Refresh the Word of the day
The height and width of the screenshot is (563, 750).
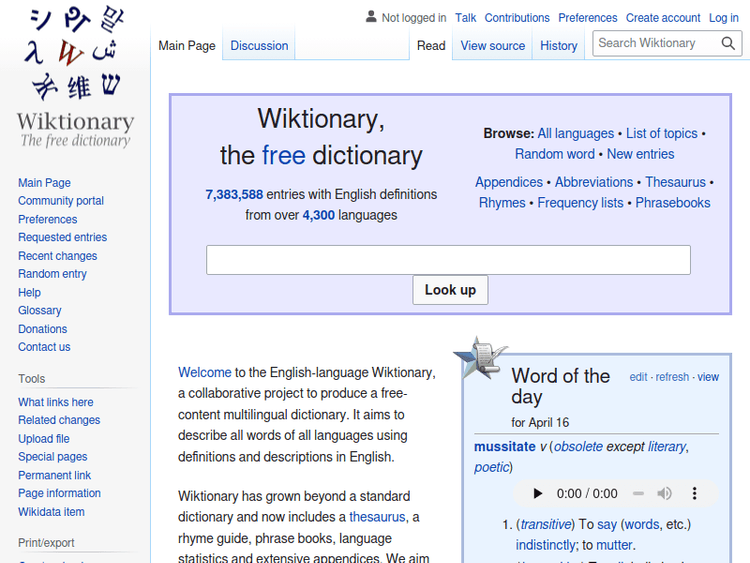point(672,377)
